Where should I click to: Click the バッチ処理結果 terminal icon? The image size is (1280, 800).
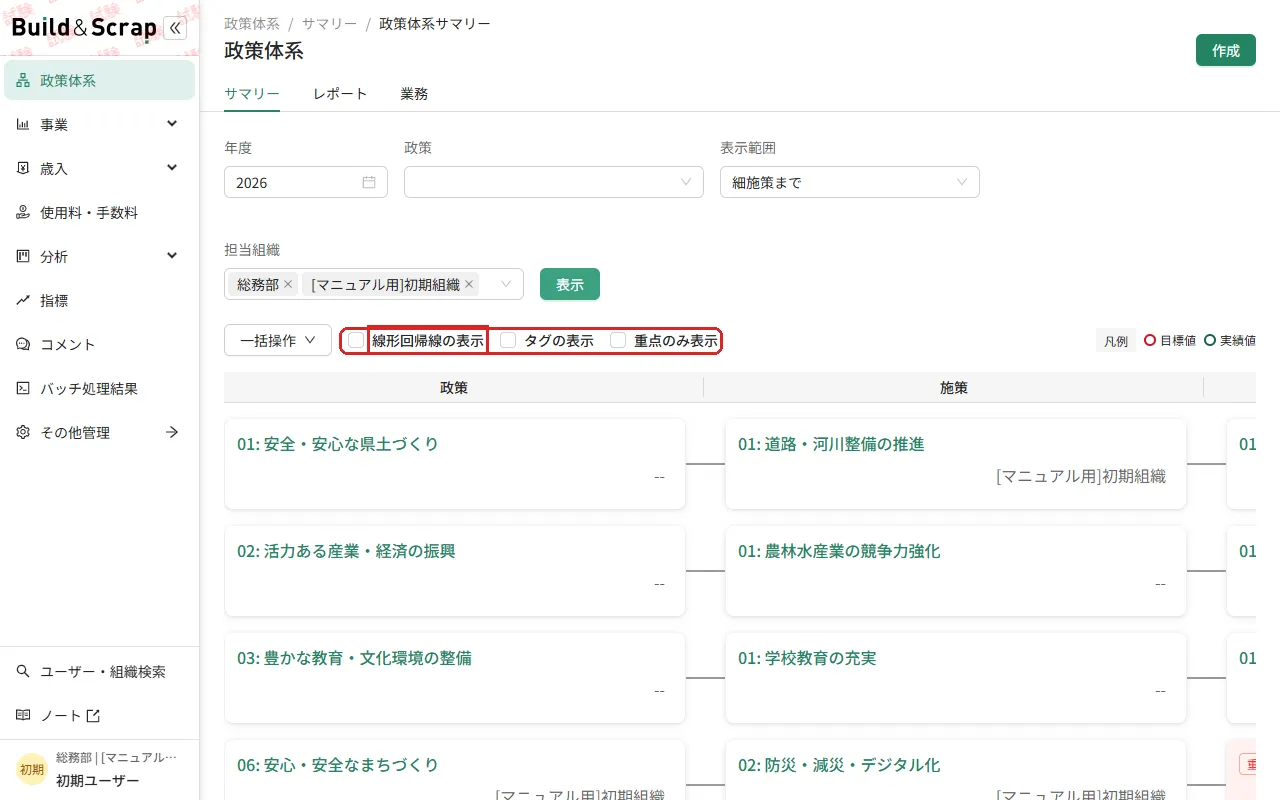(23, 389)
